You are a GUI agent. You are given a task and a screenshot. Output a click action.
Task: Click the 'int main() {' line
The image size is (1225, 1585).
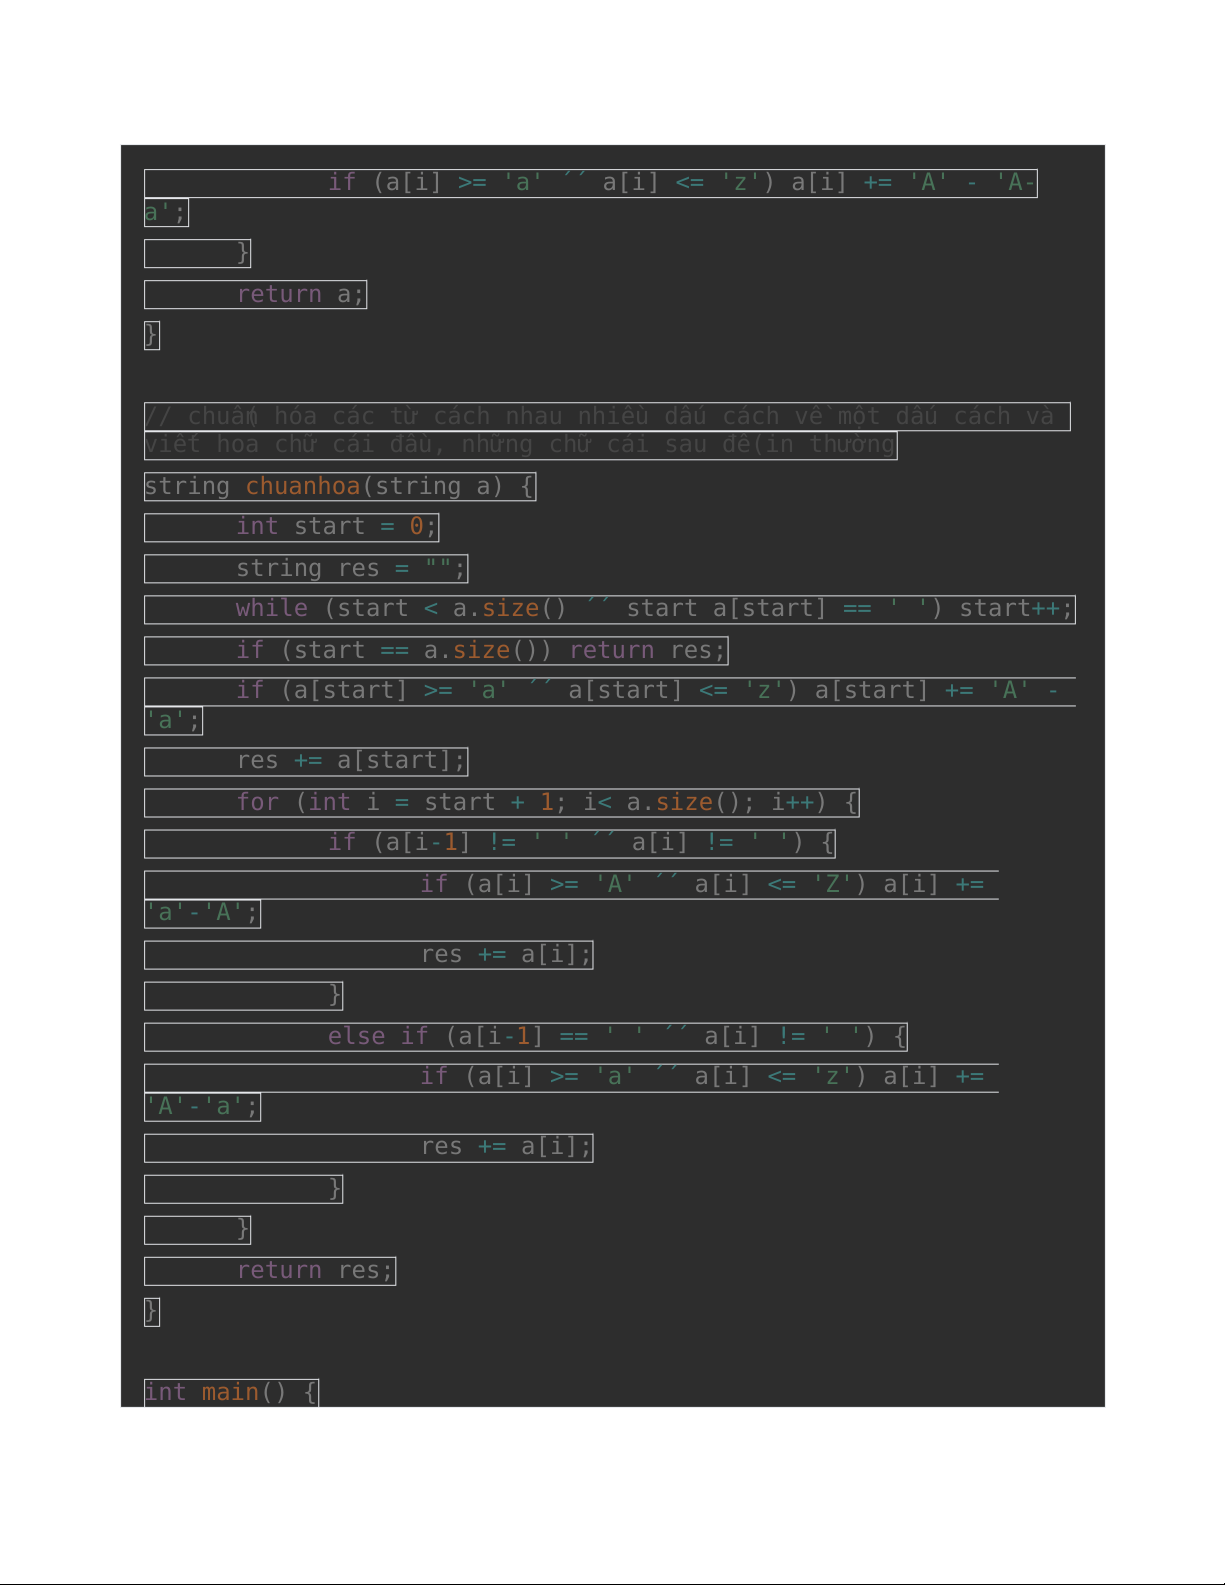pyautogui.click(x=231, y=1392)
